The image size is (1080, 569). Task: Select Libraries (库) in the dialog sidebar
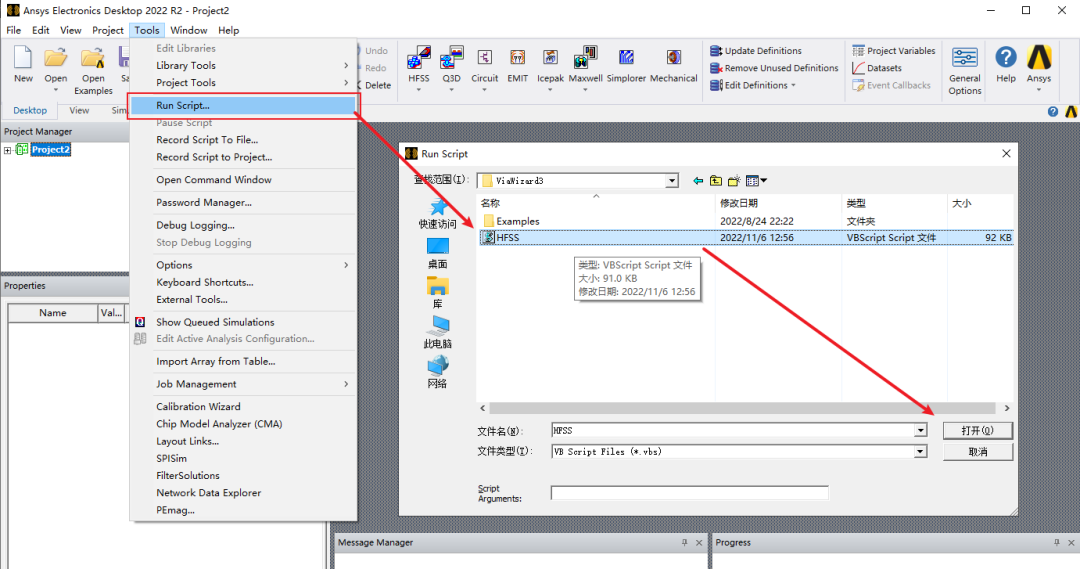tap(437, 293)
